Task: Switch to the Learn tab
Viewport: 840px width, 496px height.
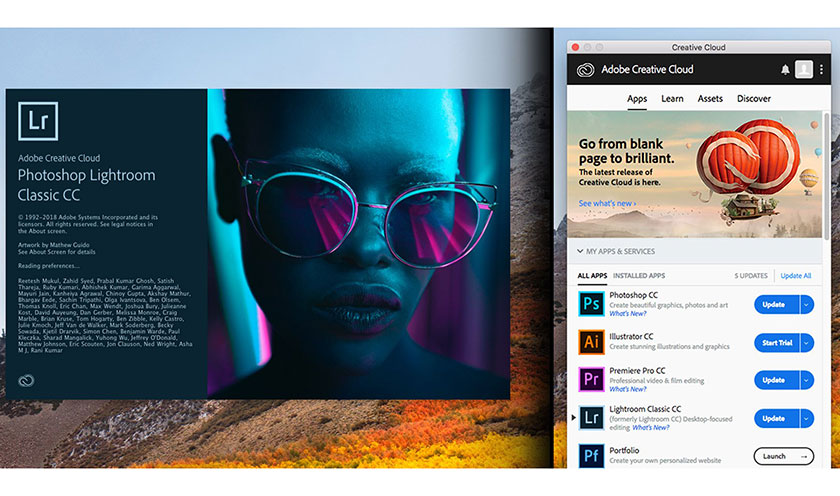Action: coord(672,99)
